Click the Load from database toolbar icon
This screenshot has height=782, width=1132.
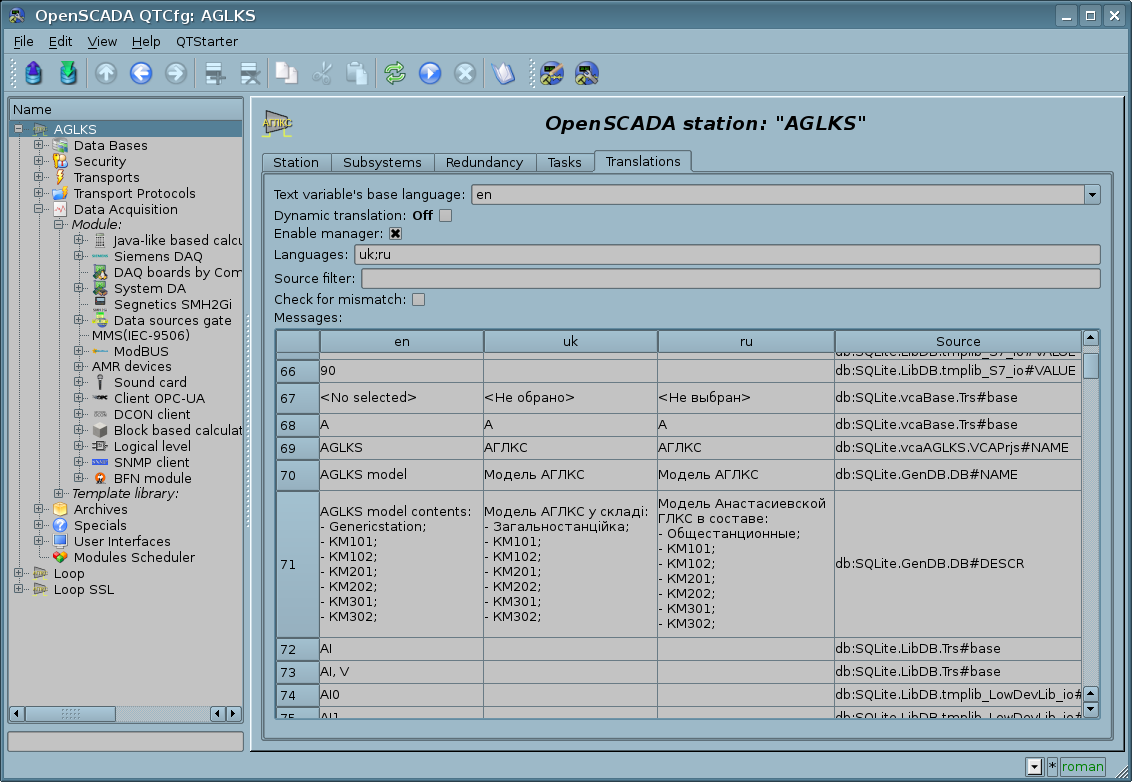[x=33, y=73]
